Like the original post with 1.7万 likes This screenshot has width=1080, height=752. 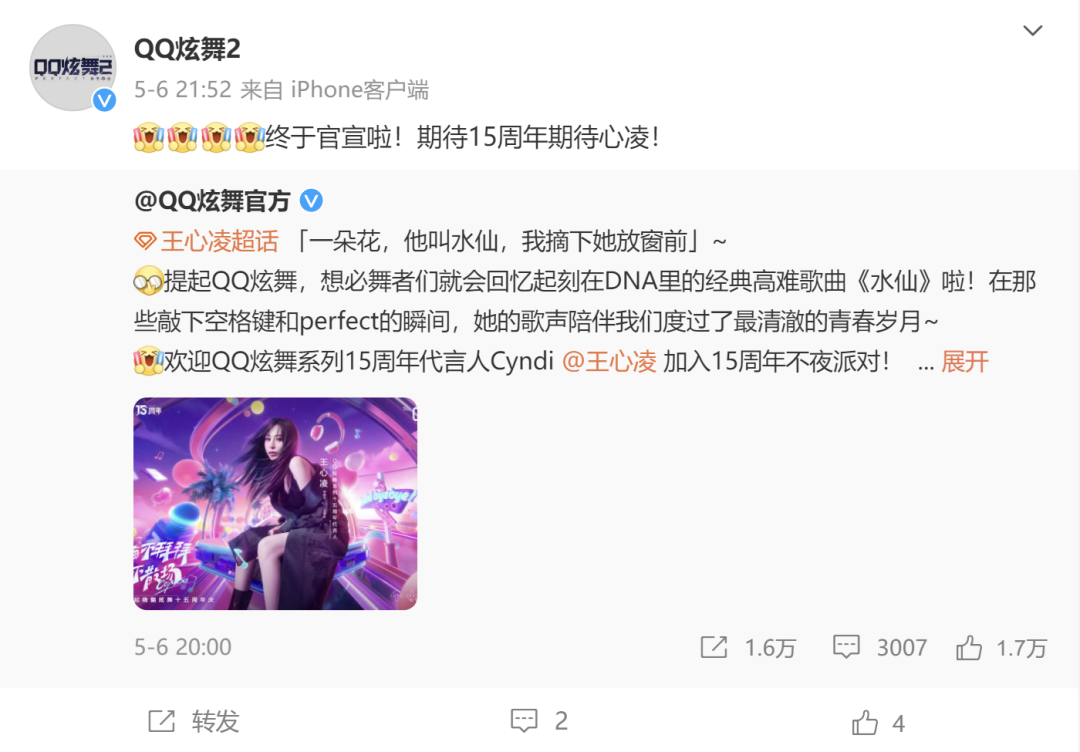tap(1001, 647)
